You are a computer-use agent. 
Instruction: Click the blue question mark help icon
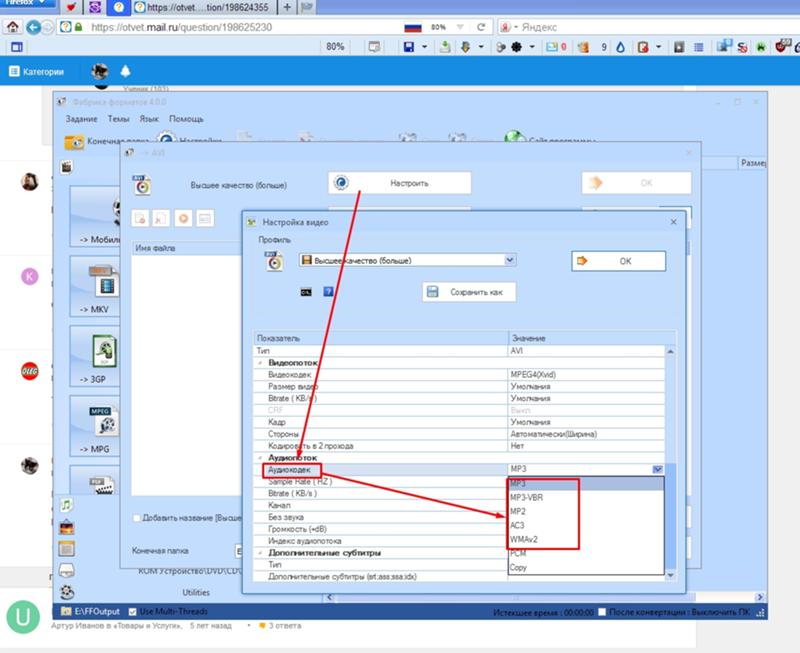click(x=329, y=291)
